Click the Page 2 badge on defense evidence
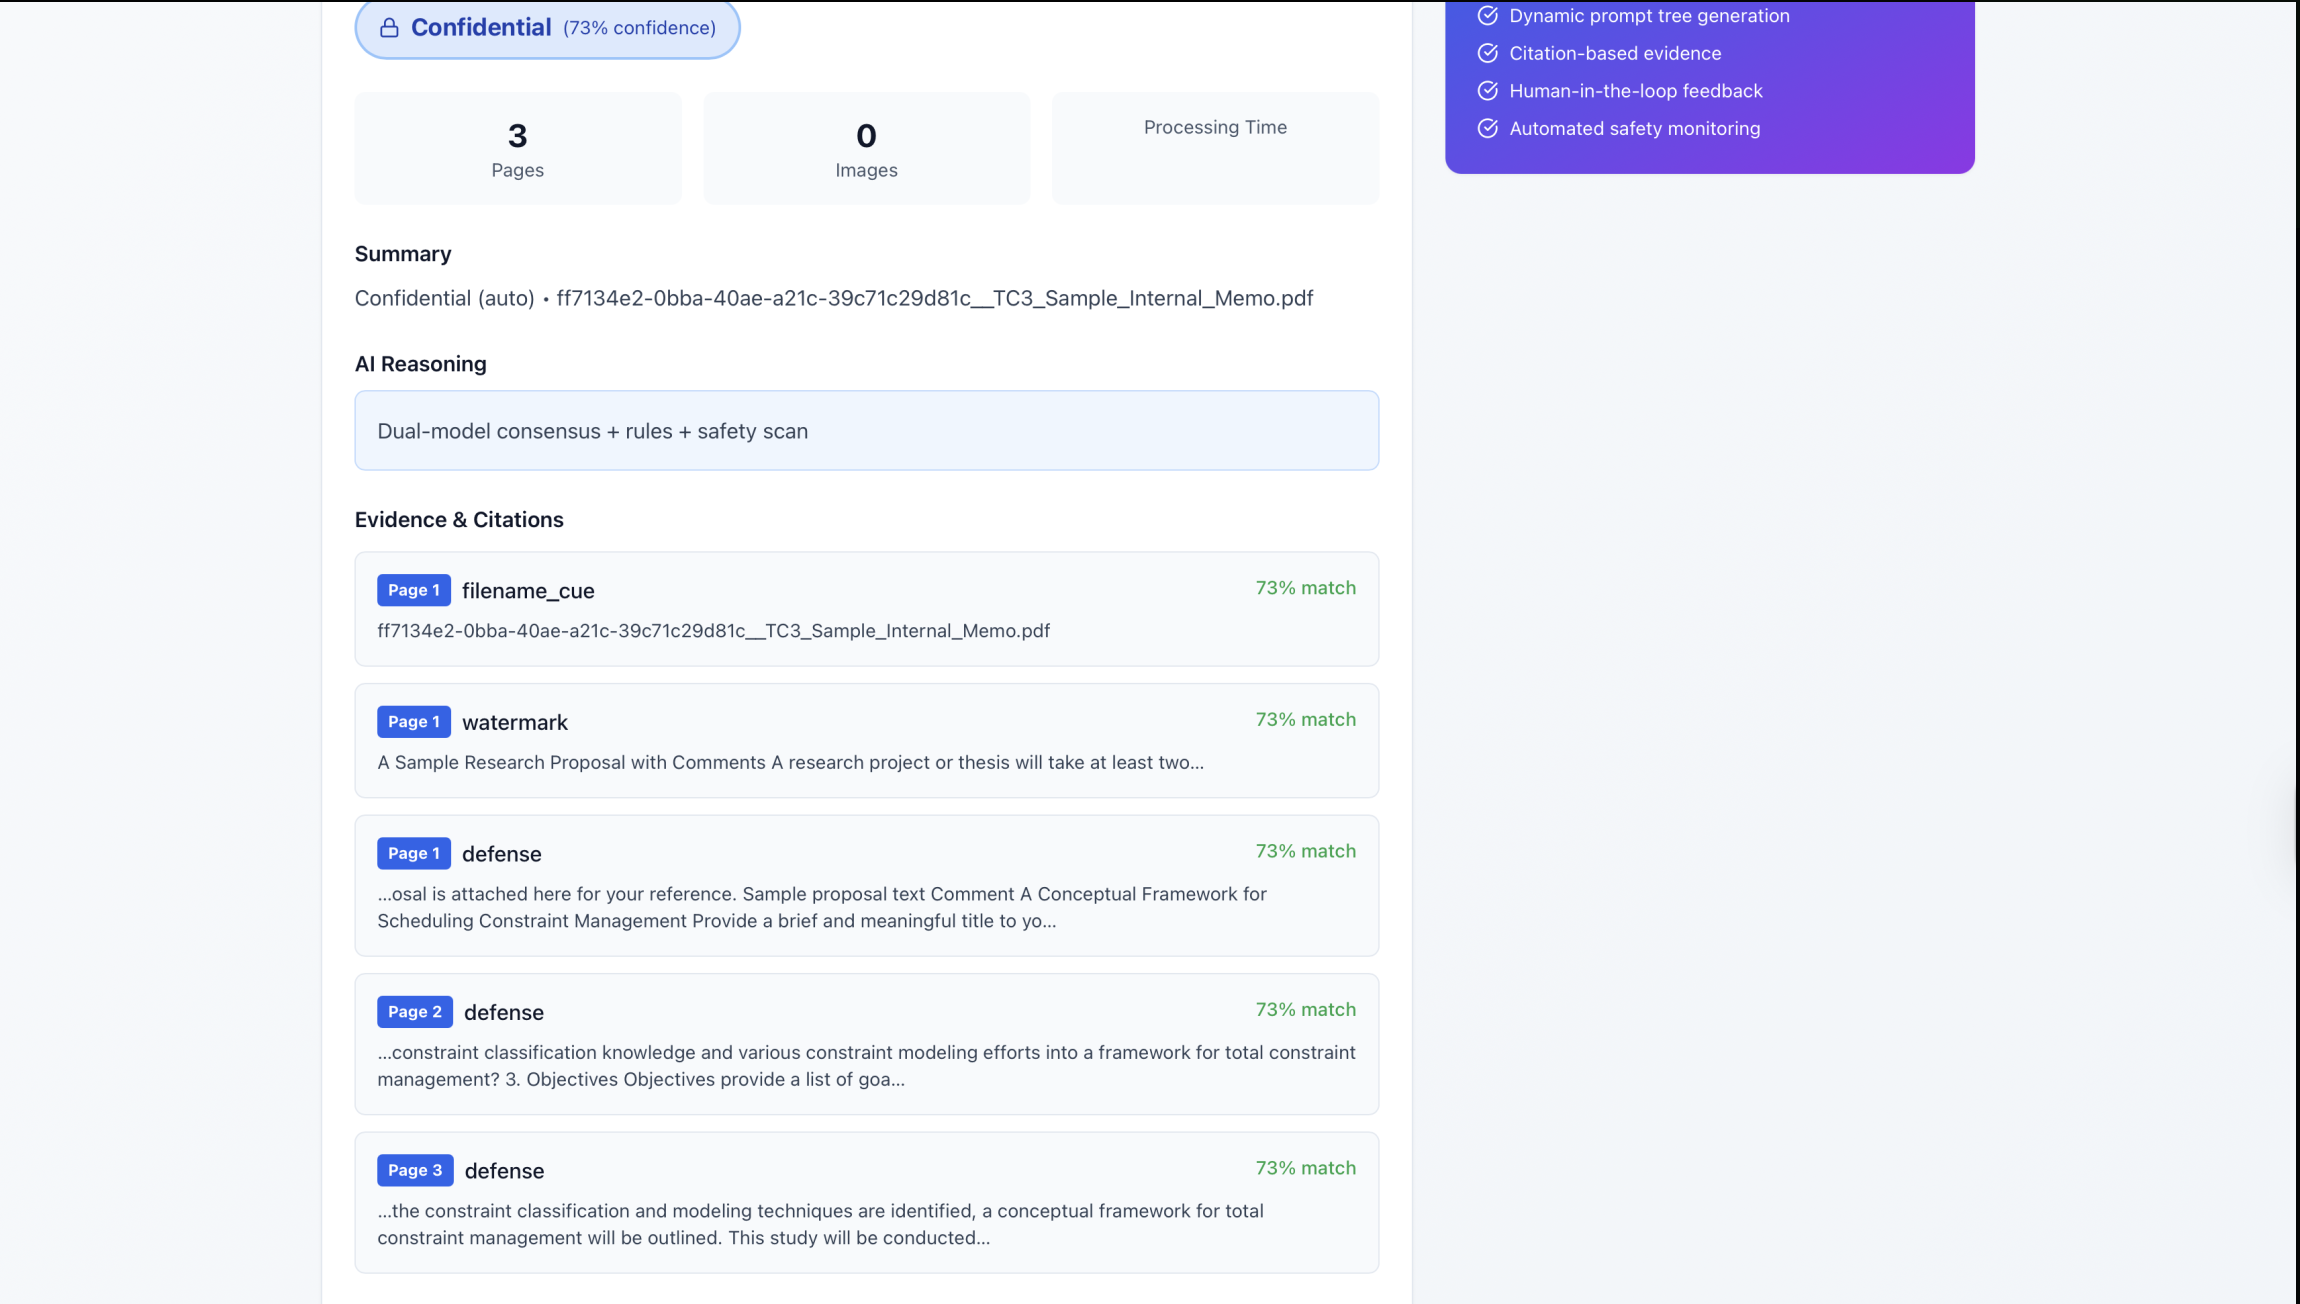This screenshot has width=2300, height=1304. pos(414,1012)
